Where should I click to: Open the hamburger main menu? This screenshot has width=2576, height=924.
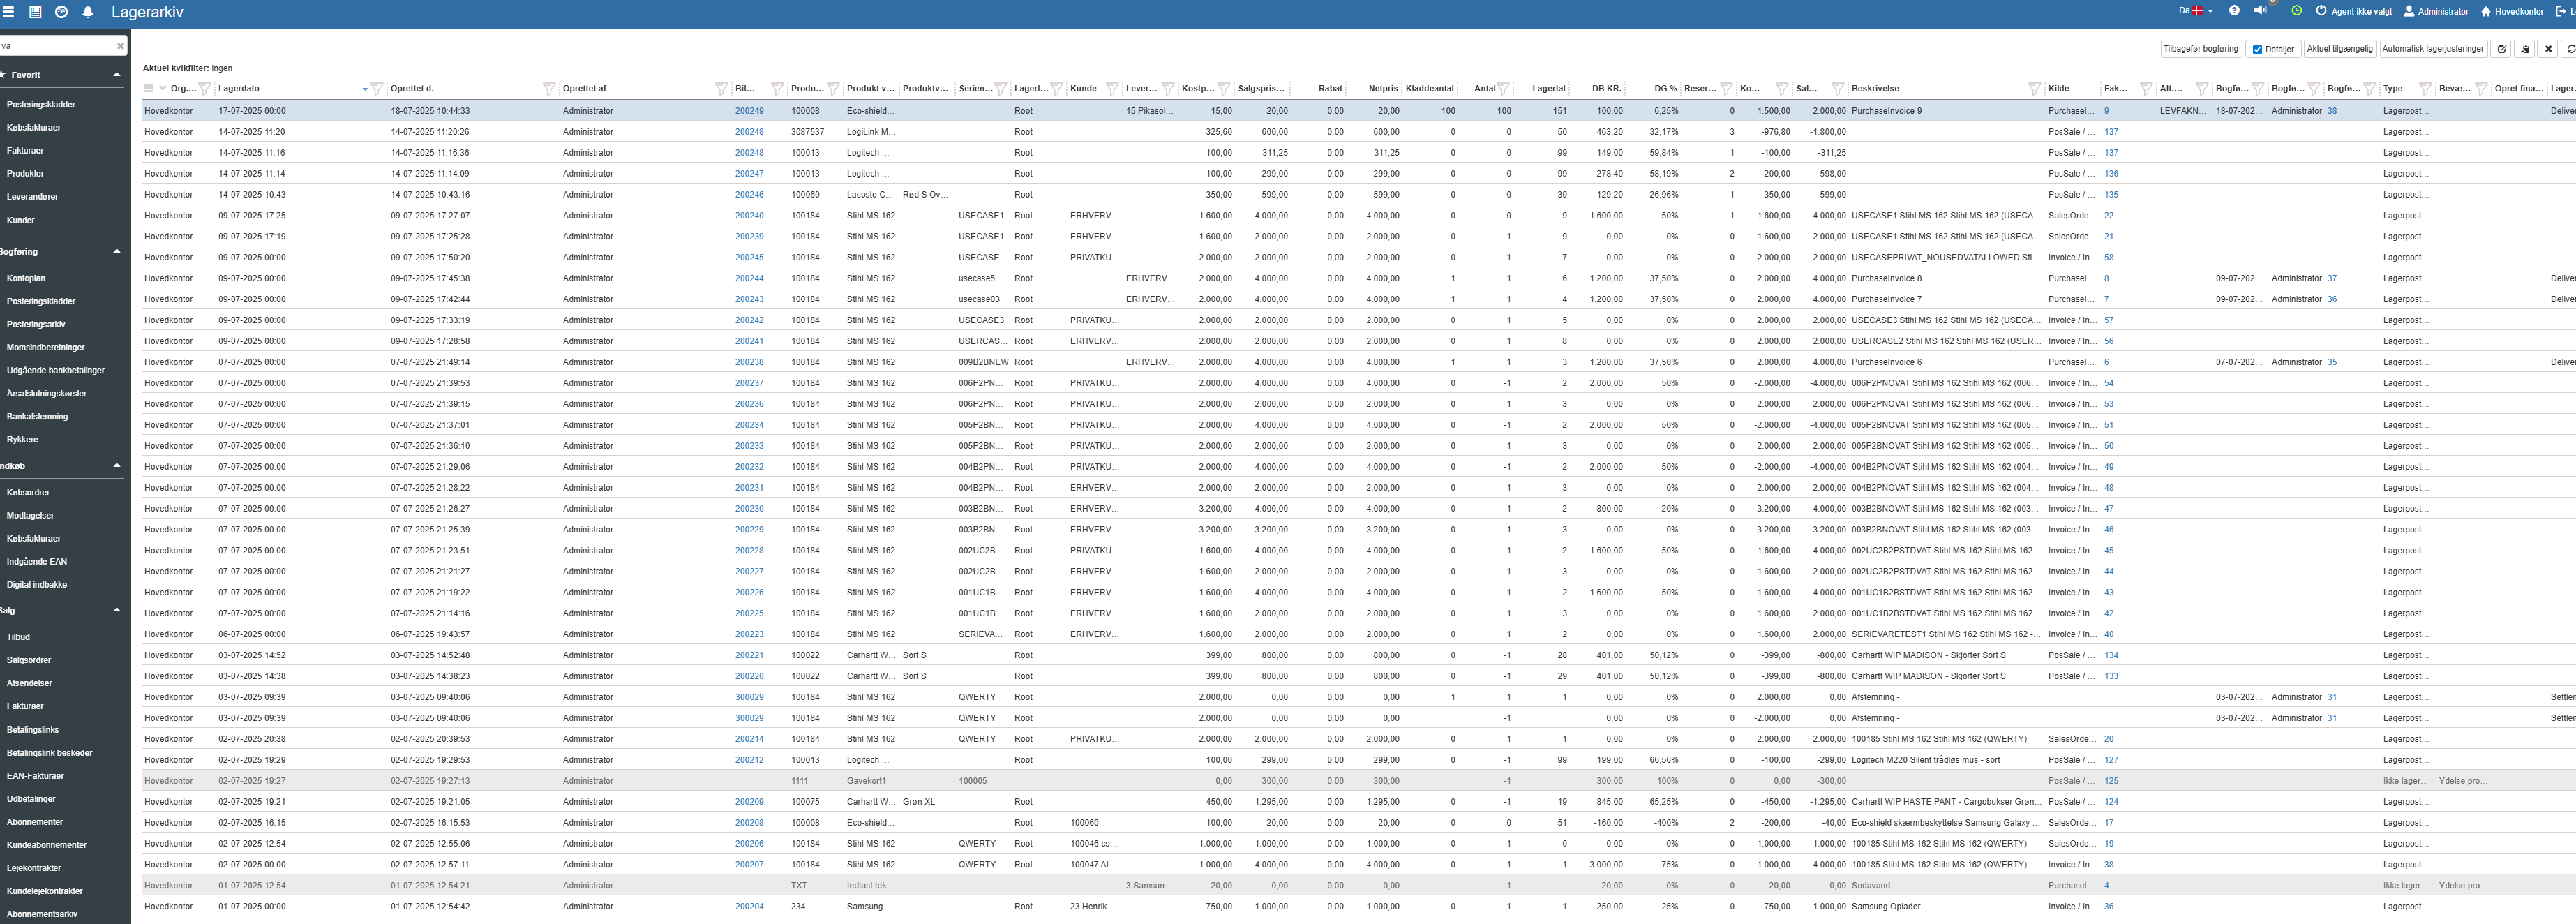pyautogui.click(x=9, y=12)
